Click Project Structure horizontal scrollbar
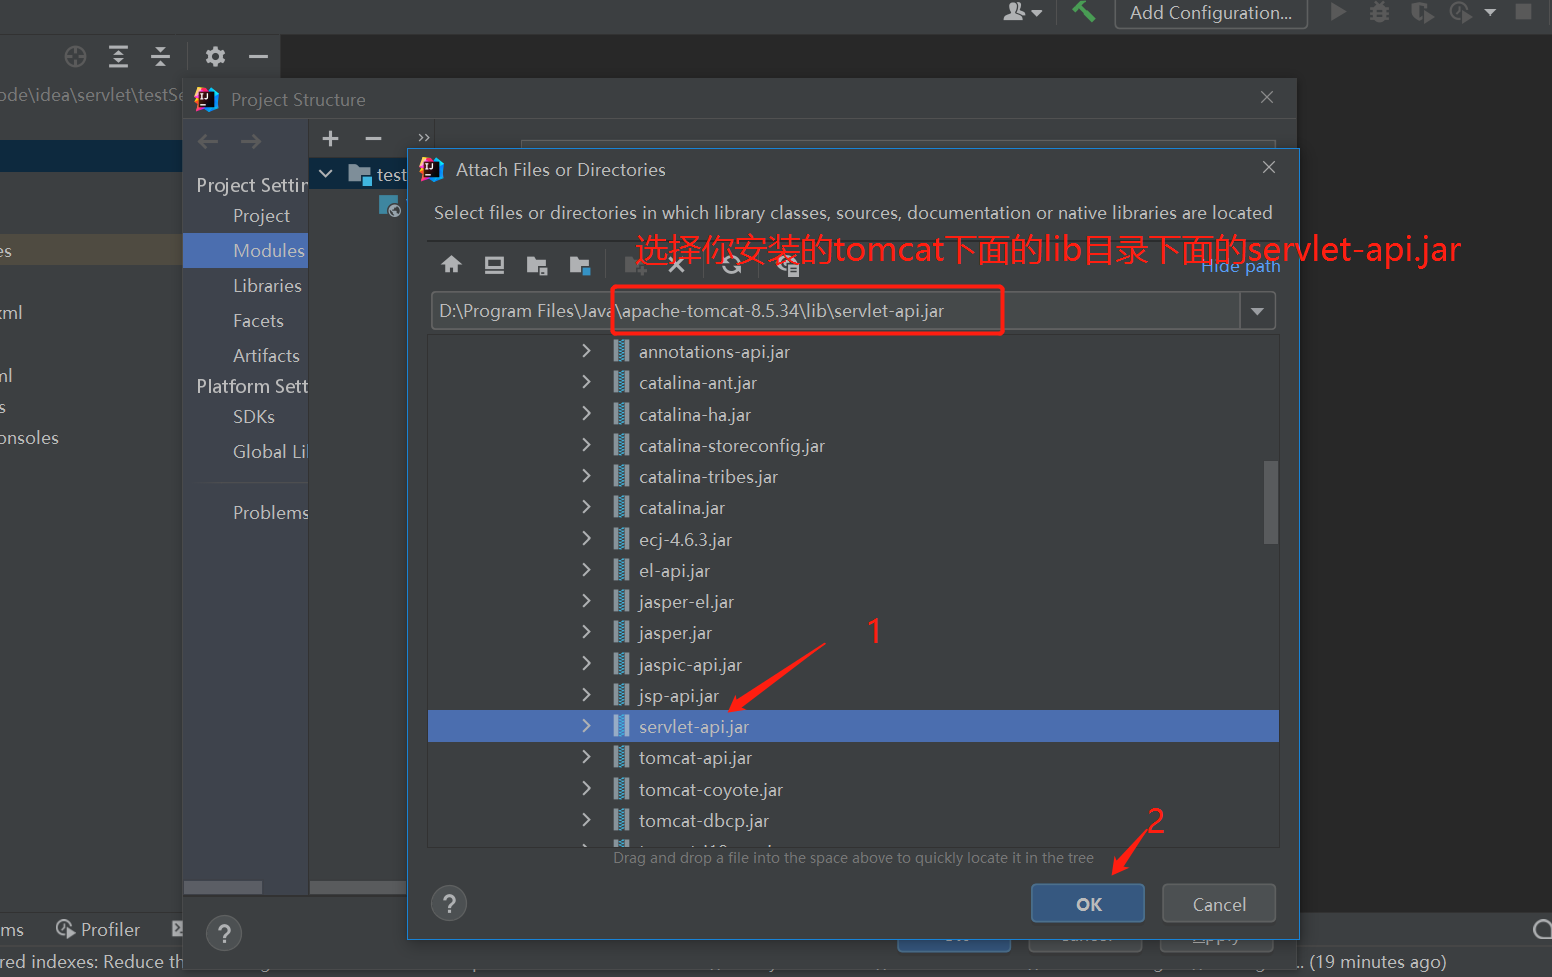The height and width of the screenshot is (977, 1552). click(x=223, y=887)
